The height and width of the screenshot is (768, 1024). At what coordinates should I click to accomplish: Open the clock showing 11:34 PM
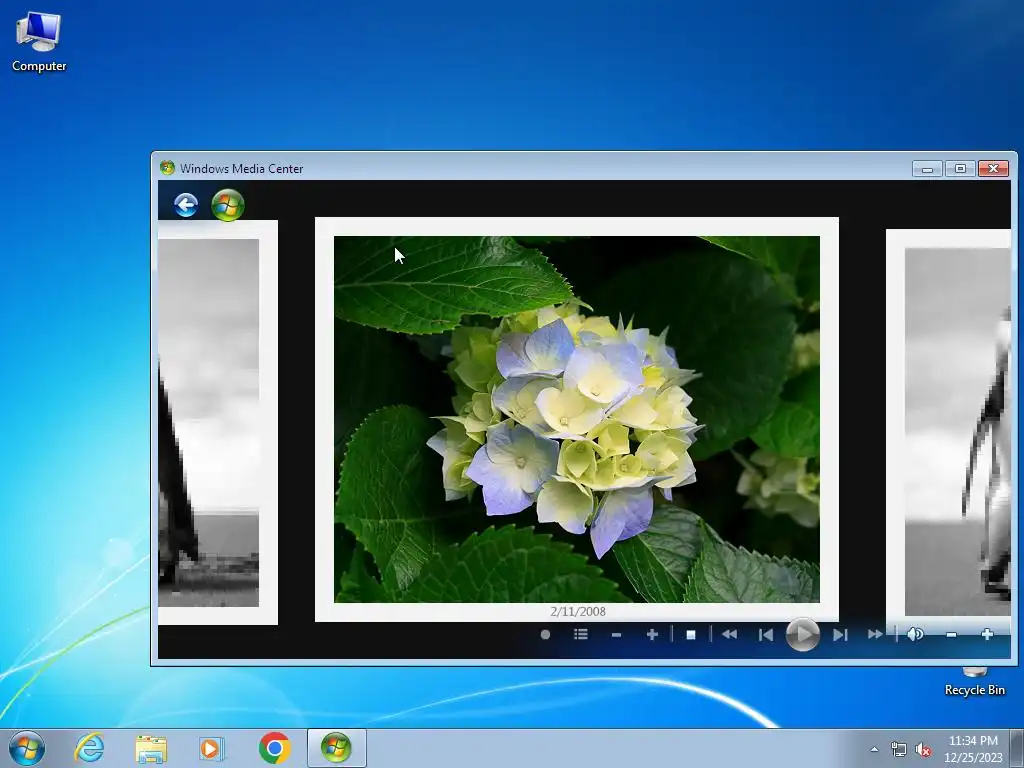coord(973,748)
